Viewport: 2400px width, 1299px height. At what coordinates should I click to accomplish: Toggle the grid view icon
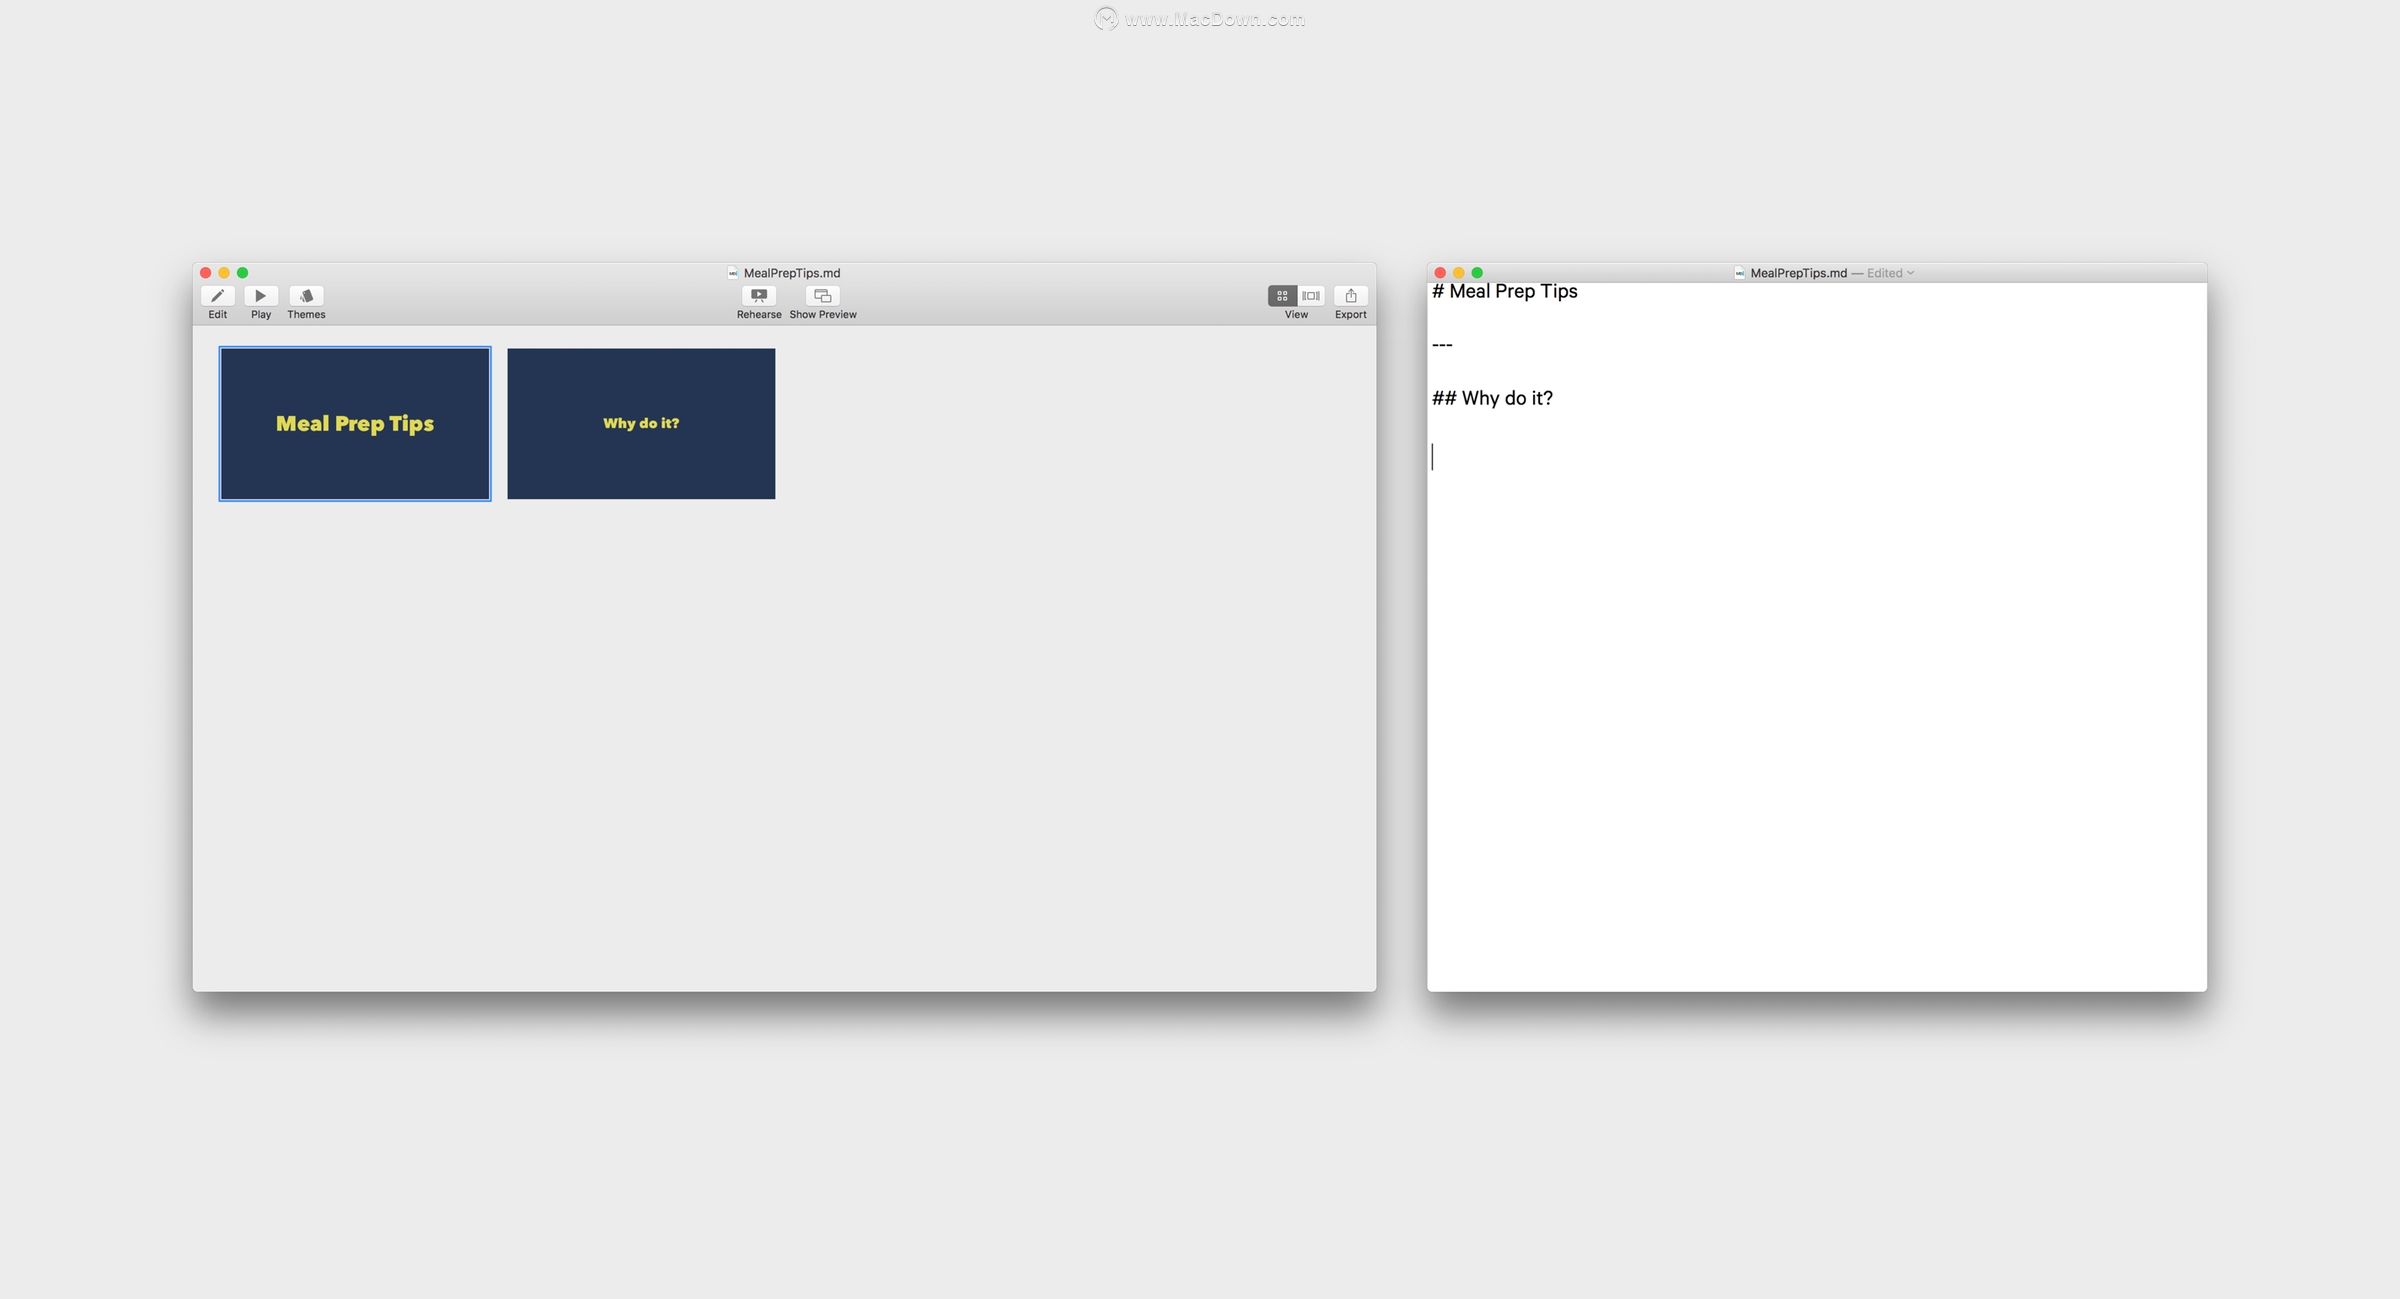(x=1282, y=294)
